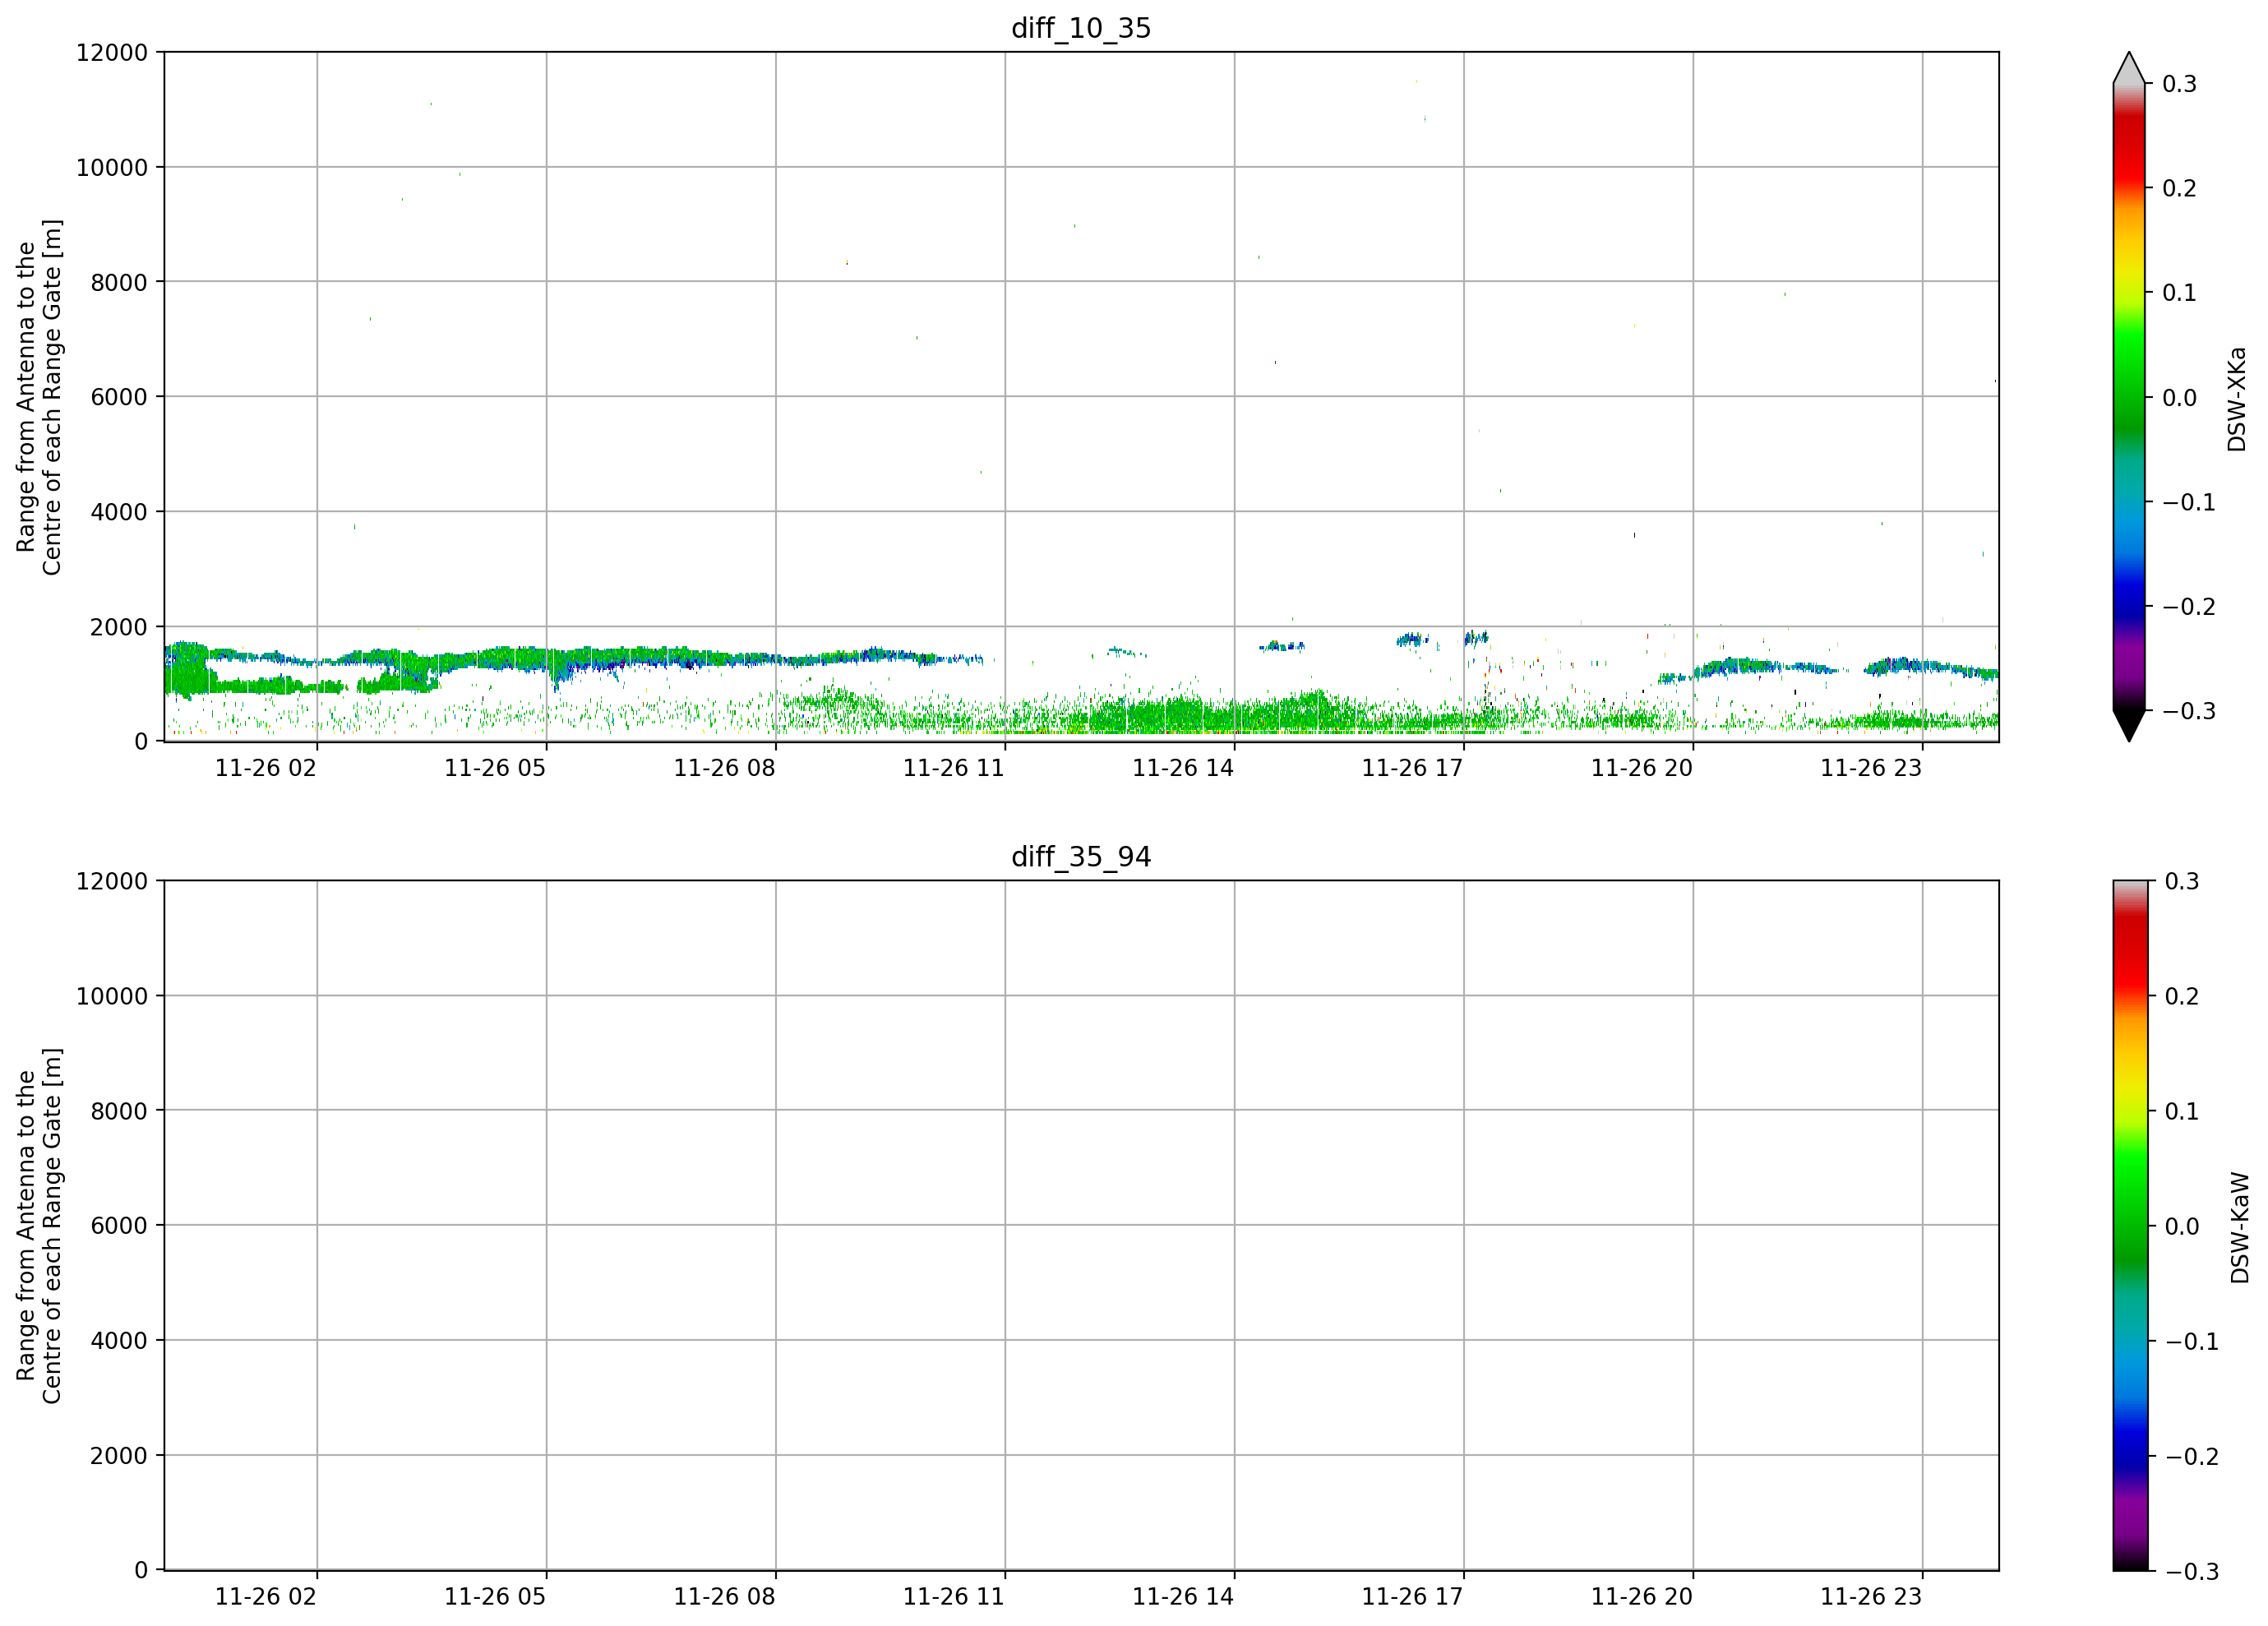Click the upper arrow of top colorbar
The width and height of the screenshot is (2268, 1626).
coord(2129,67)
